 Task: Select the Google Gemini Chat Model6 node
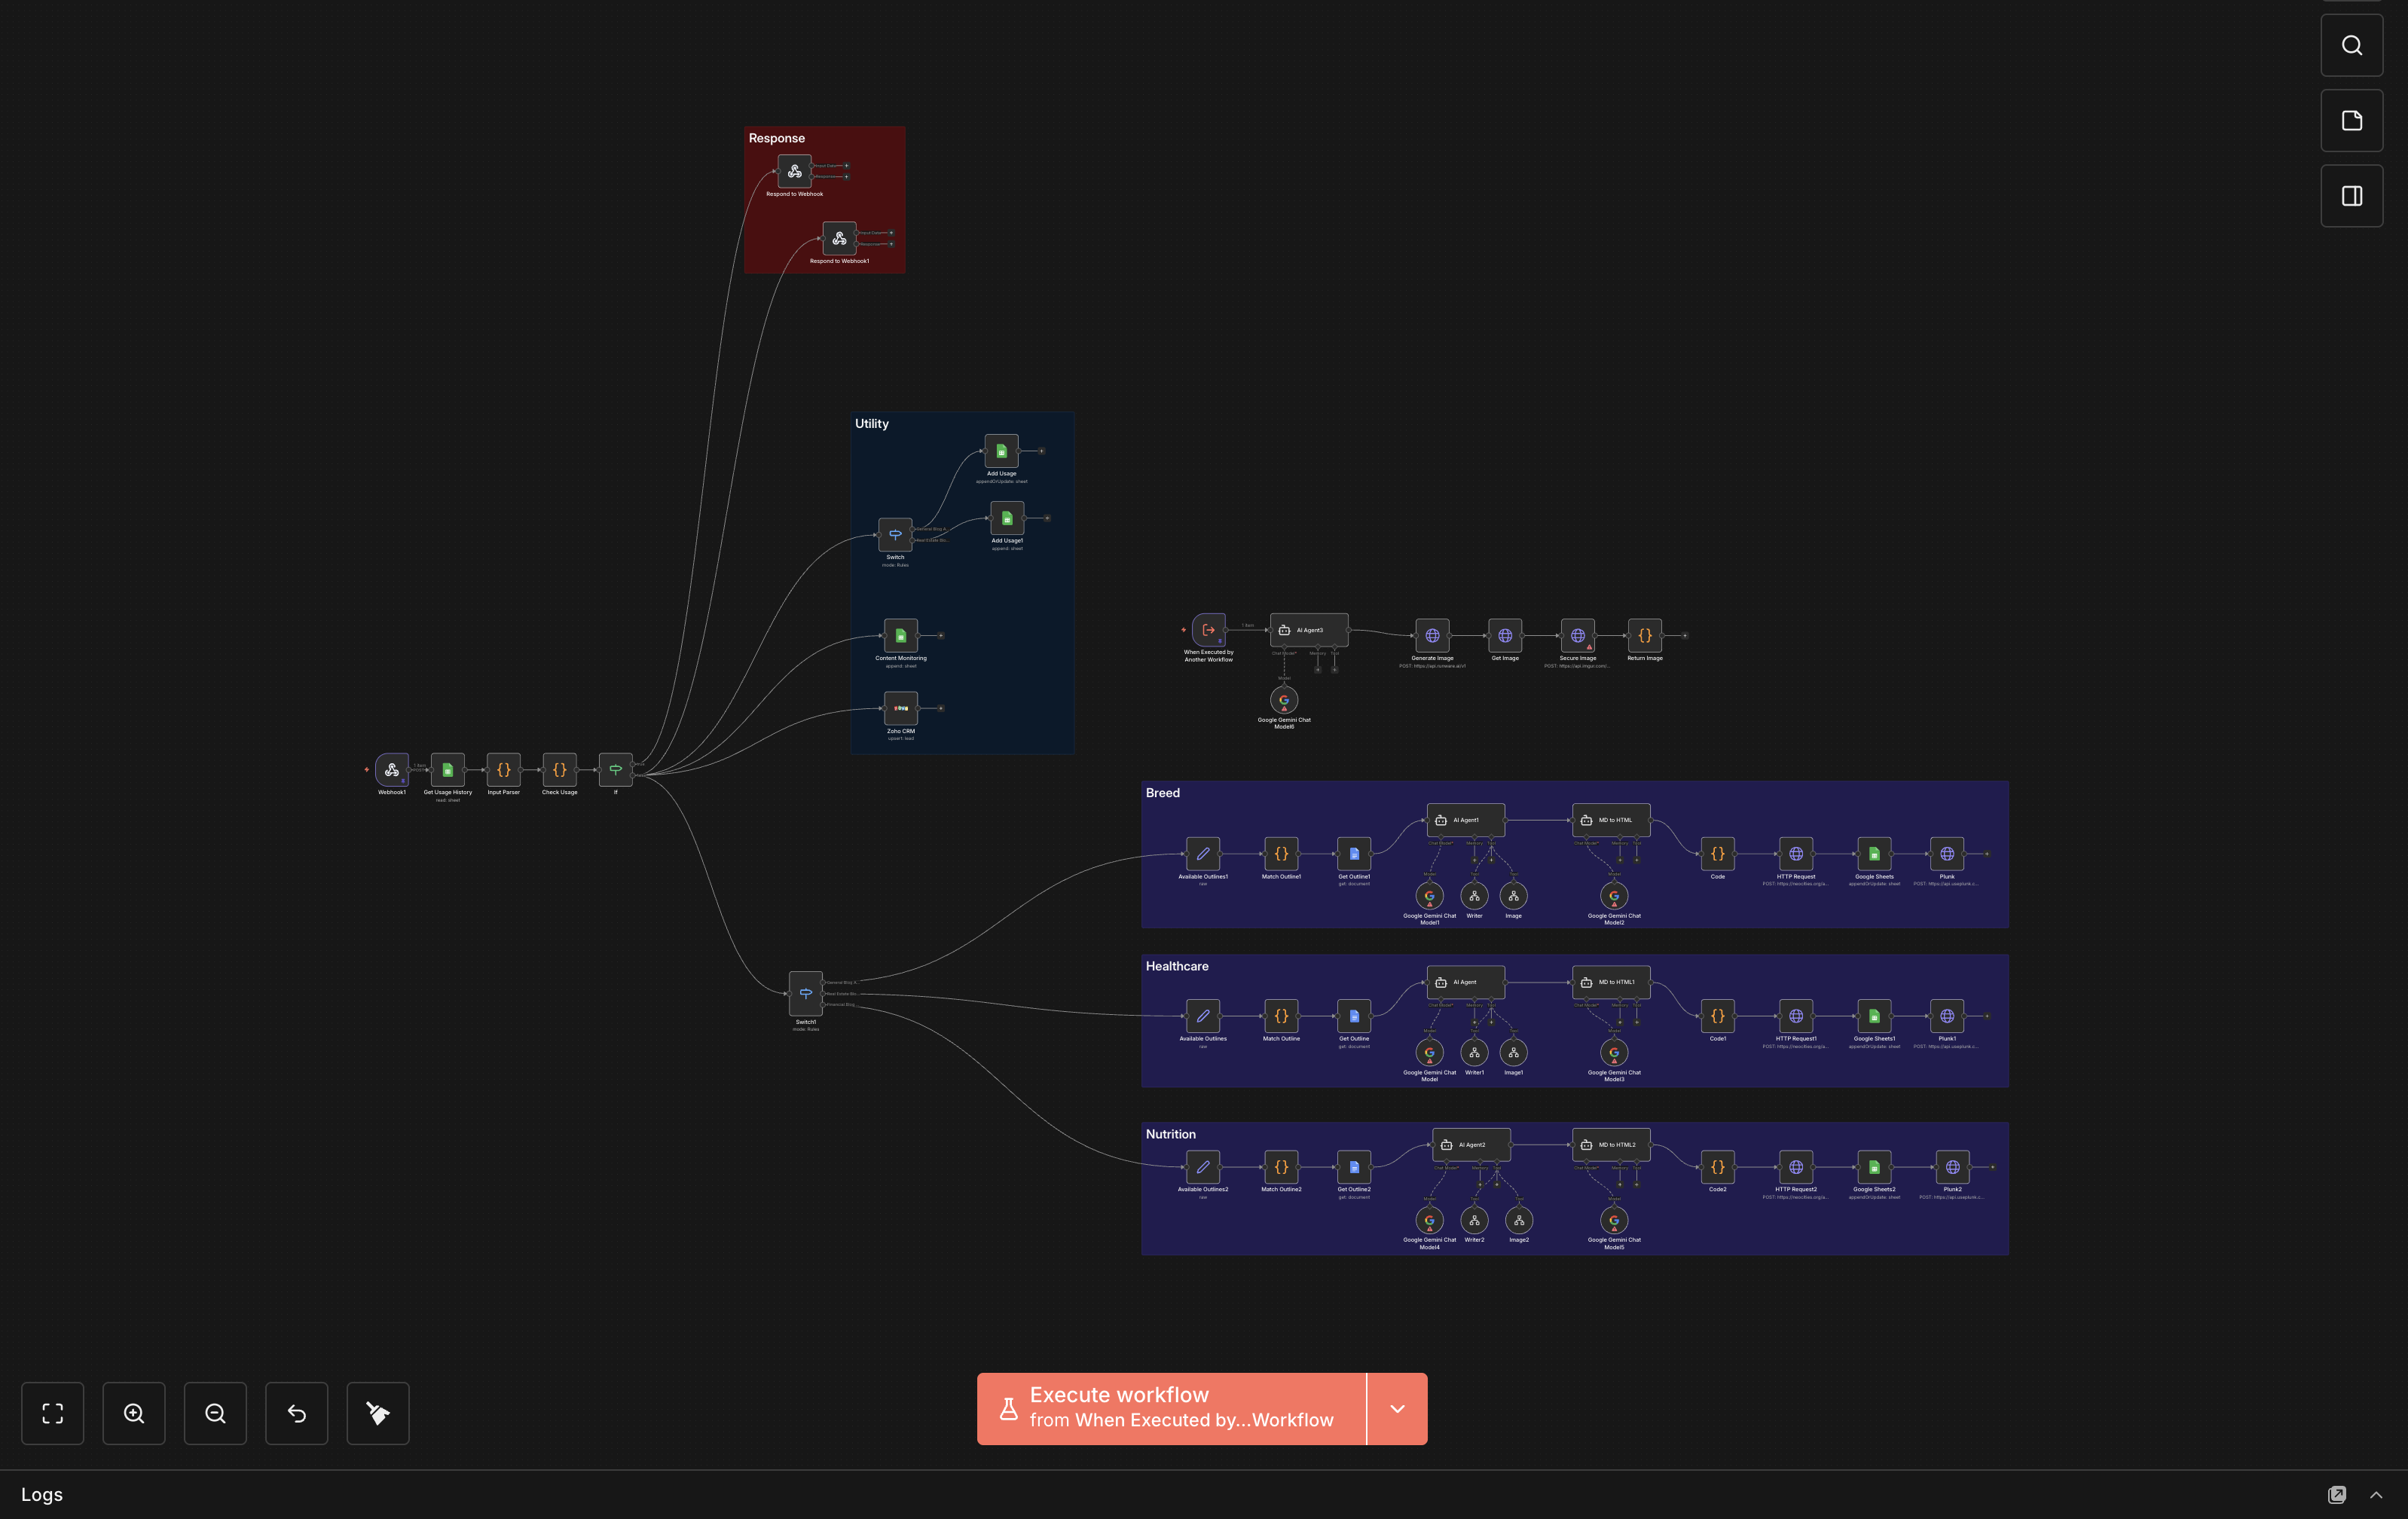1284,700
